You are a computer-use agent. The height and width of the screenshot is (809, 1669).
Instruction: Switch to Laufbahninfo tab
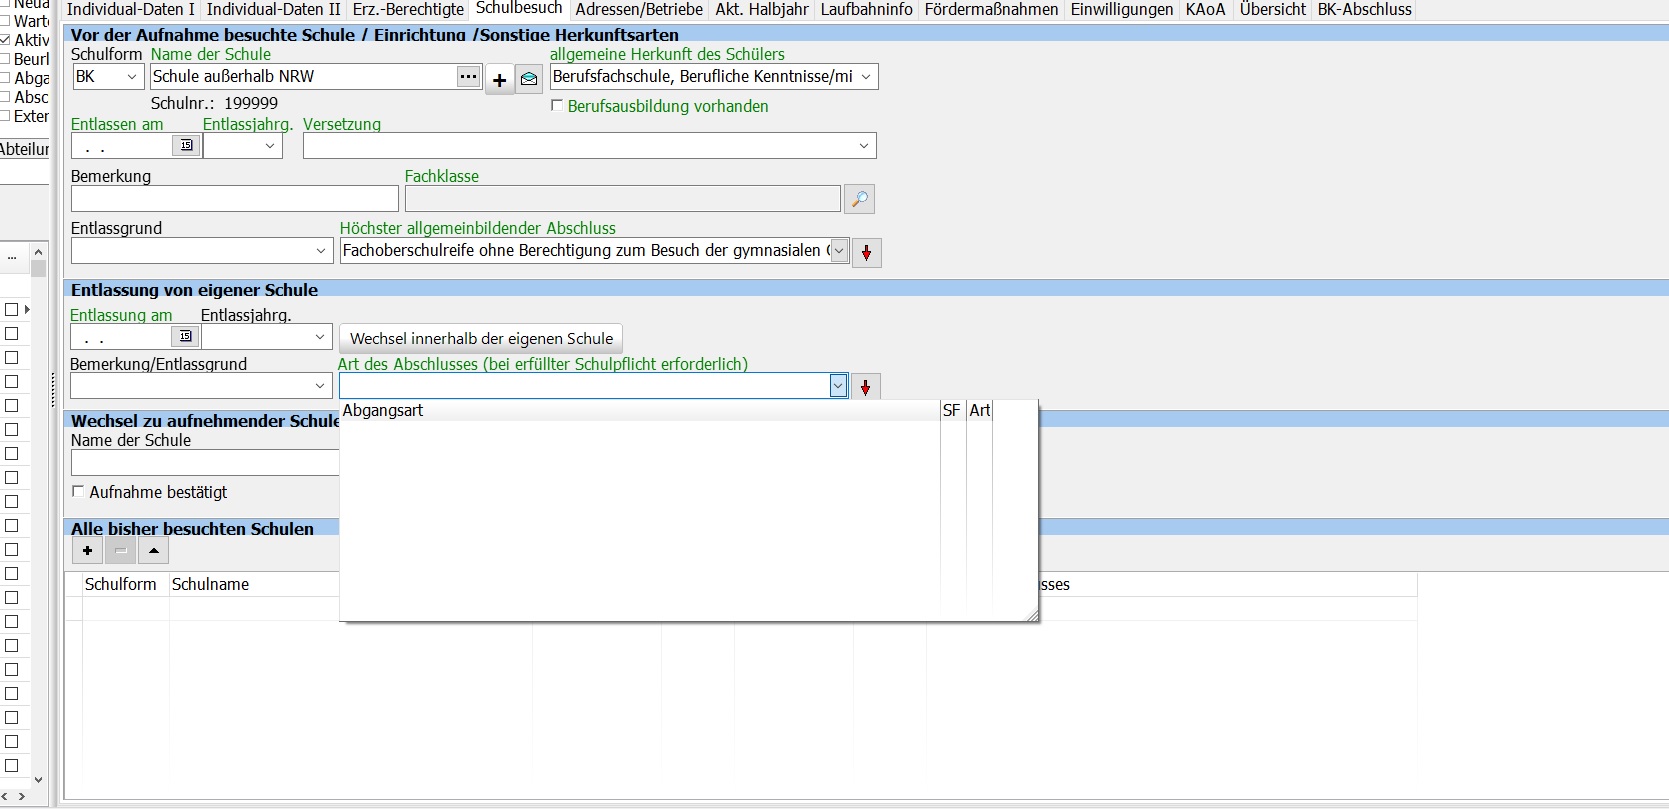tap(867, 10)
